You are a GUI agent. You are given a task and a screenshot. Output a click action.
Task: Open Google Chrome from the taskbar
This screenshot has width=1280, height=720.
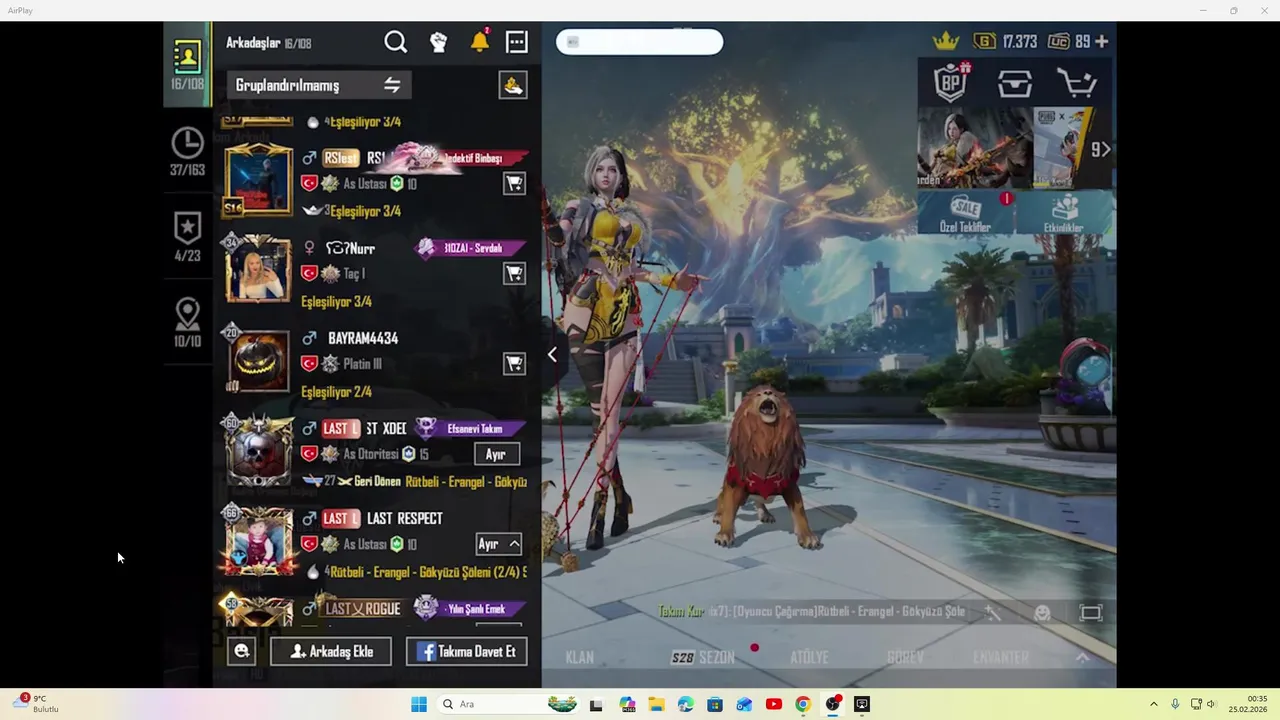tap(803, 704)
